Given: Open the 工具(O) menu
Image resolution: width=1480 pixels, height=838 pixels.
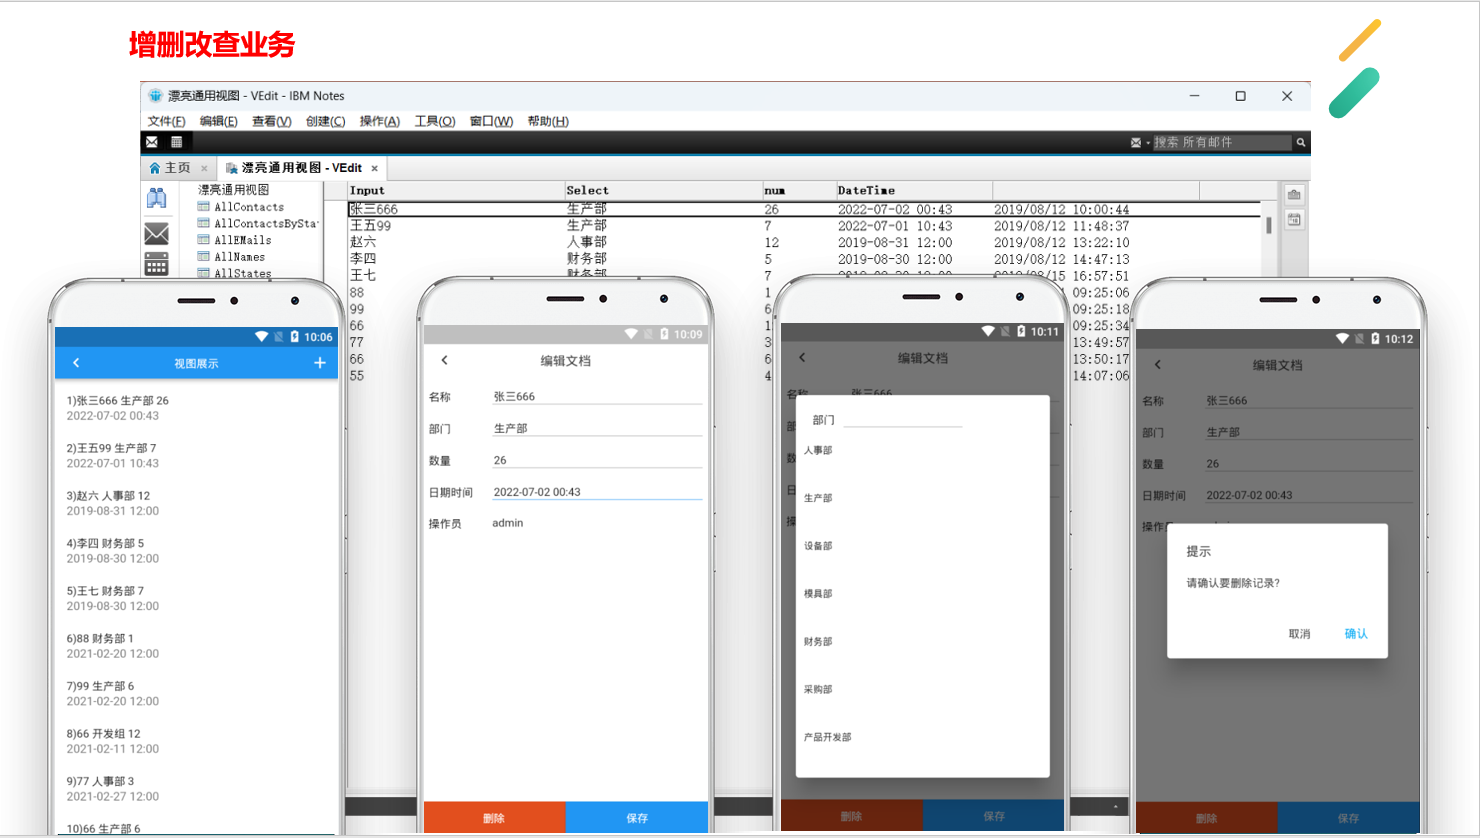Looking at the screenshot, I should click(434, 121).
